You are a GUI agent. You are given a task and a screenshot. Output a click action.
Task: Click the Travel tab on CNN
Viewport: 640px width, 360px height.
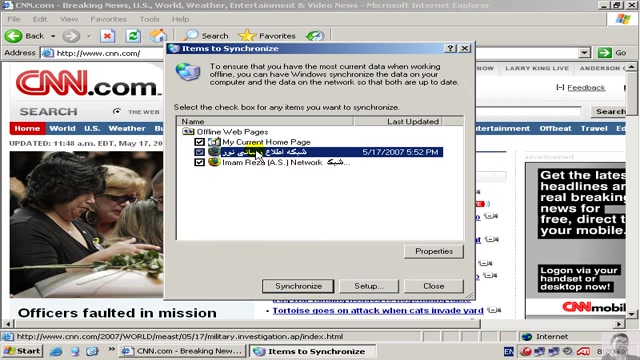pyautogui.click(x=594, y=128)
